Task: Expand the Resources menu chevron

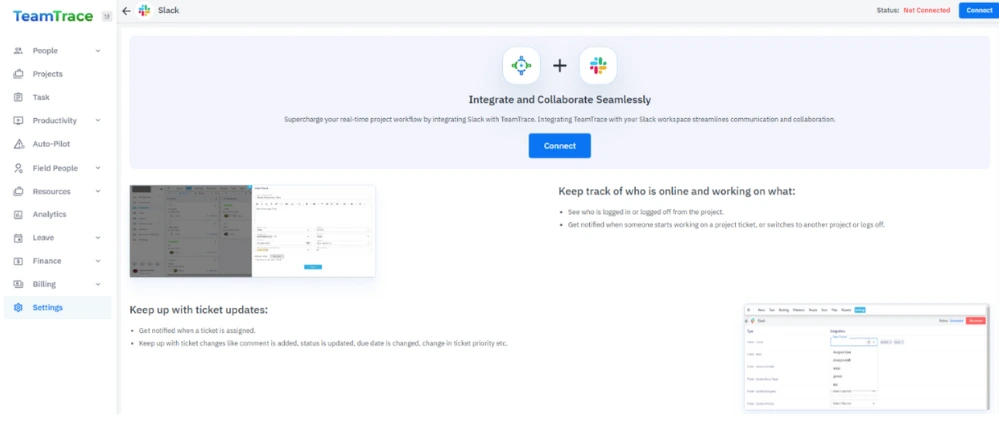Action: 98,191
